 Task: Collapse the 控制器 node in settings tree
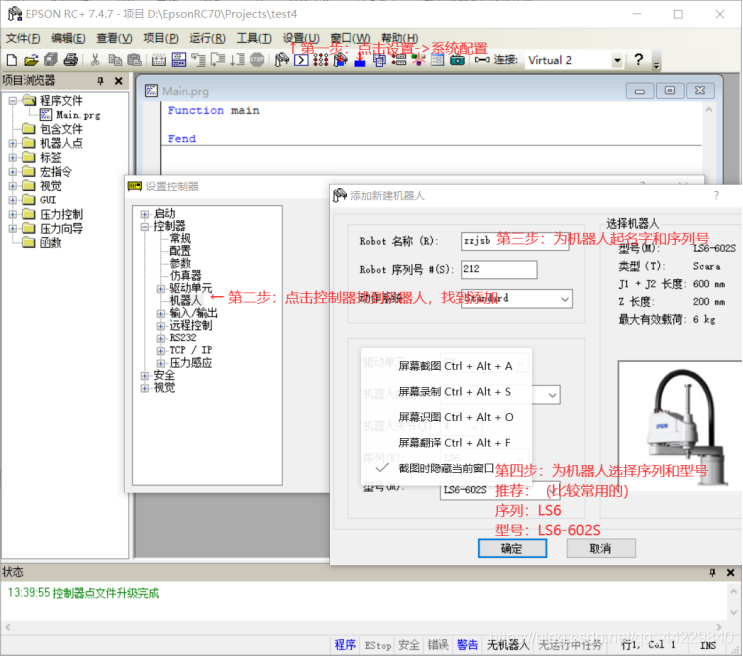(x=145, y=227)
